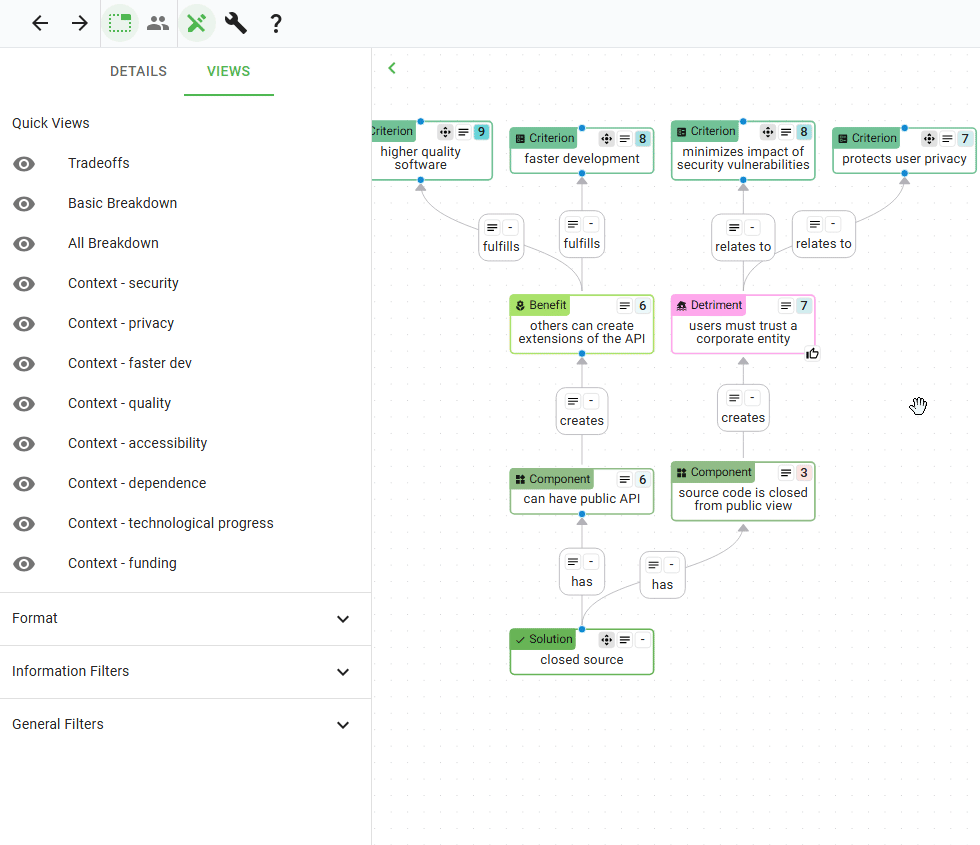Click notes icon on Detriment node
Viewport: 980px width, 845px height.
[x=786, y=306]
